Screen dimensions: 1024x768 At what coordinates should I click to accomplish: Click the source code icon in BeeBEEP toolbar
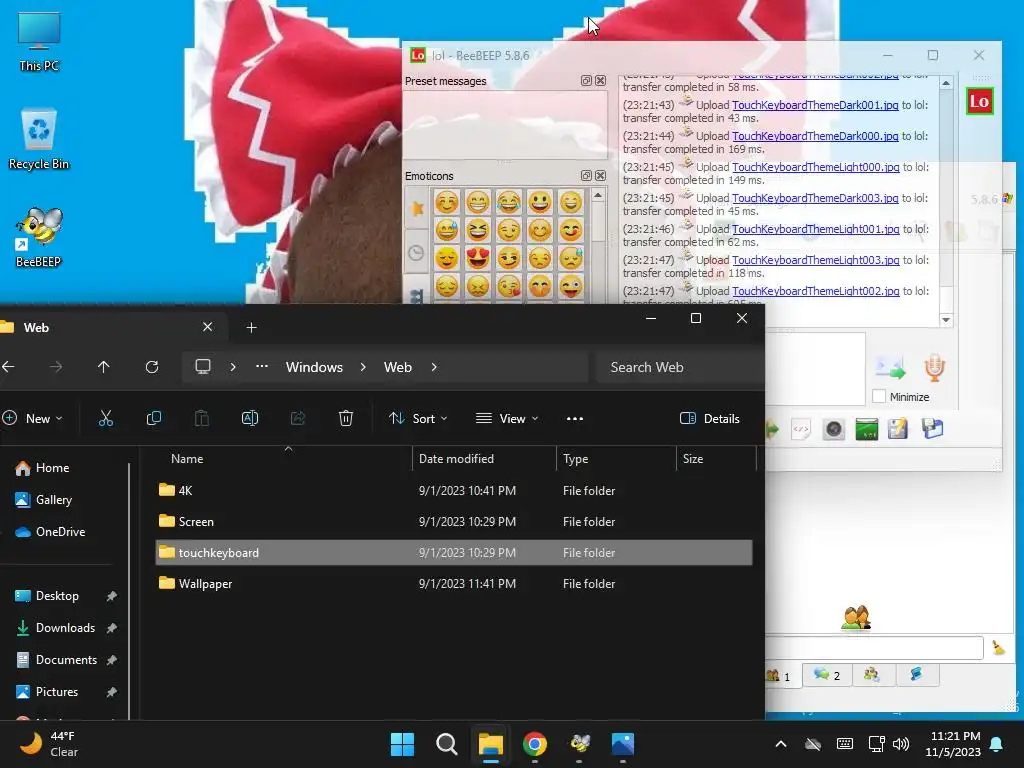(801, 429)
